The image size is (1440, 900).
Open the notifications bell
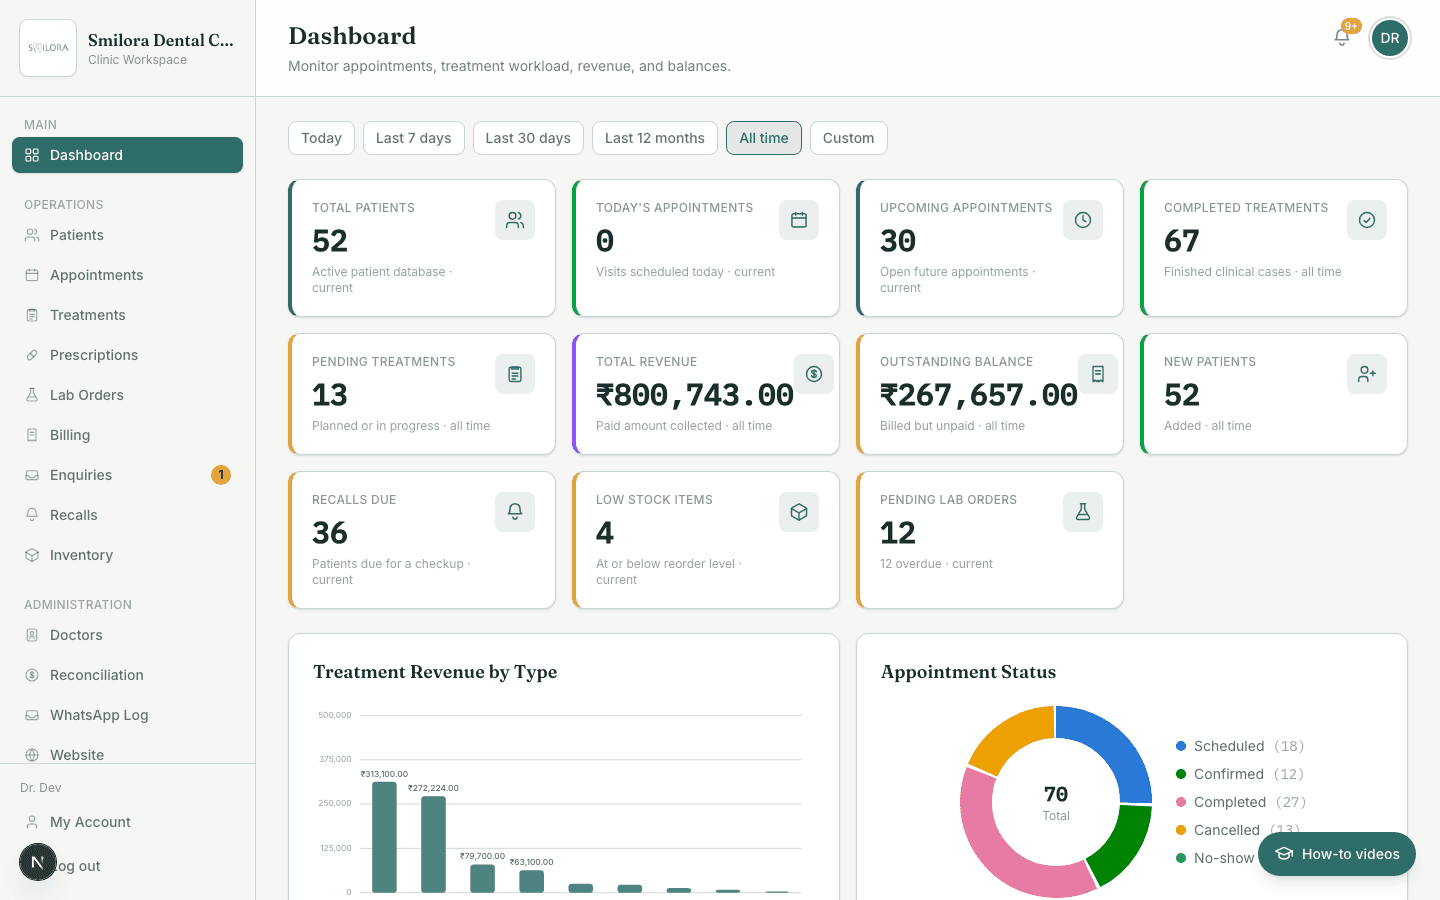[x=1342, y=37]
